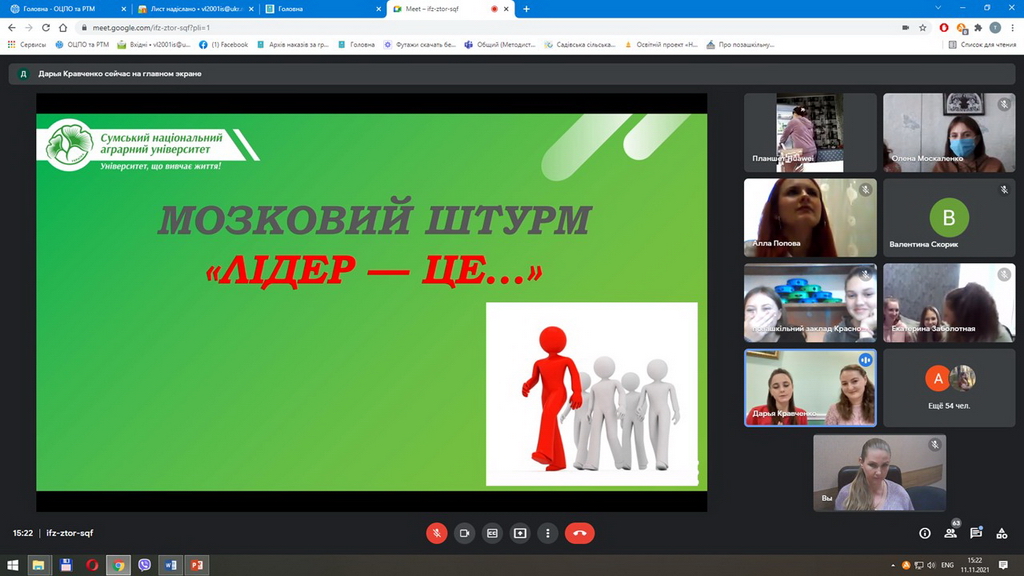1024x576 pixels.
Task: Show the participants list panel
Action: (950, 533)
